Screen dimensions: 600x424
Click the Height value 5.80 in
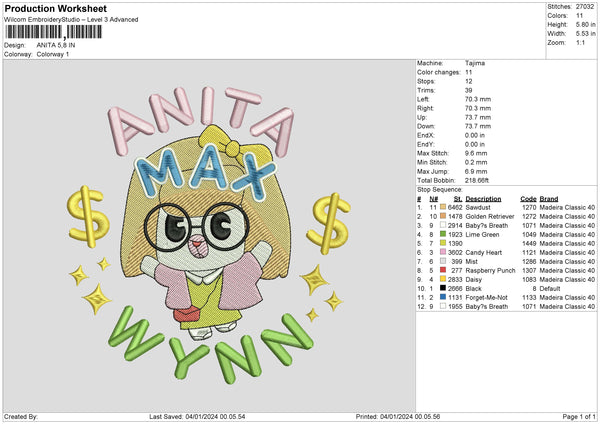[585, 24]
